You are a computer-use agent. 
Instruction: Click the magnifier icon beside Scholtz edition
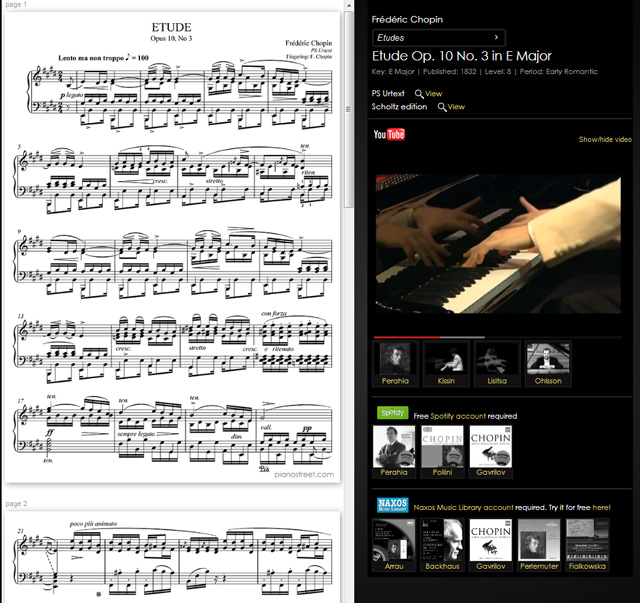coord(442,107)
